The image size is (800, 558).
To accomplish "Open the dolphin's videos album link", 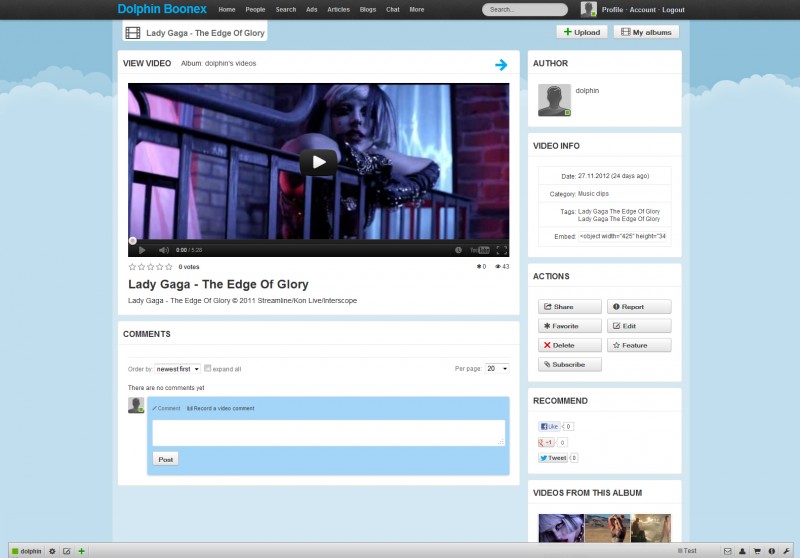I will (x=231, y=64).
